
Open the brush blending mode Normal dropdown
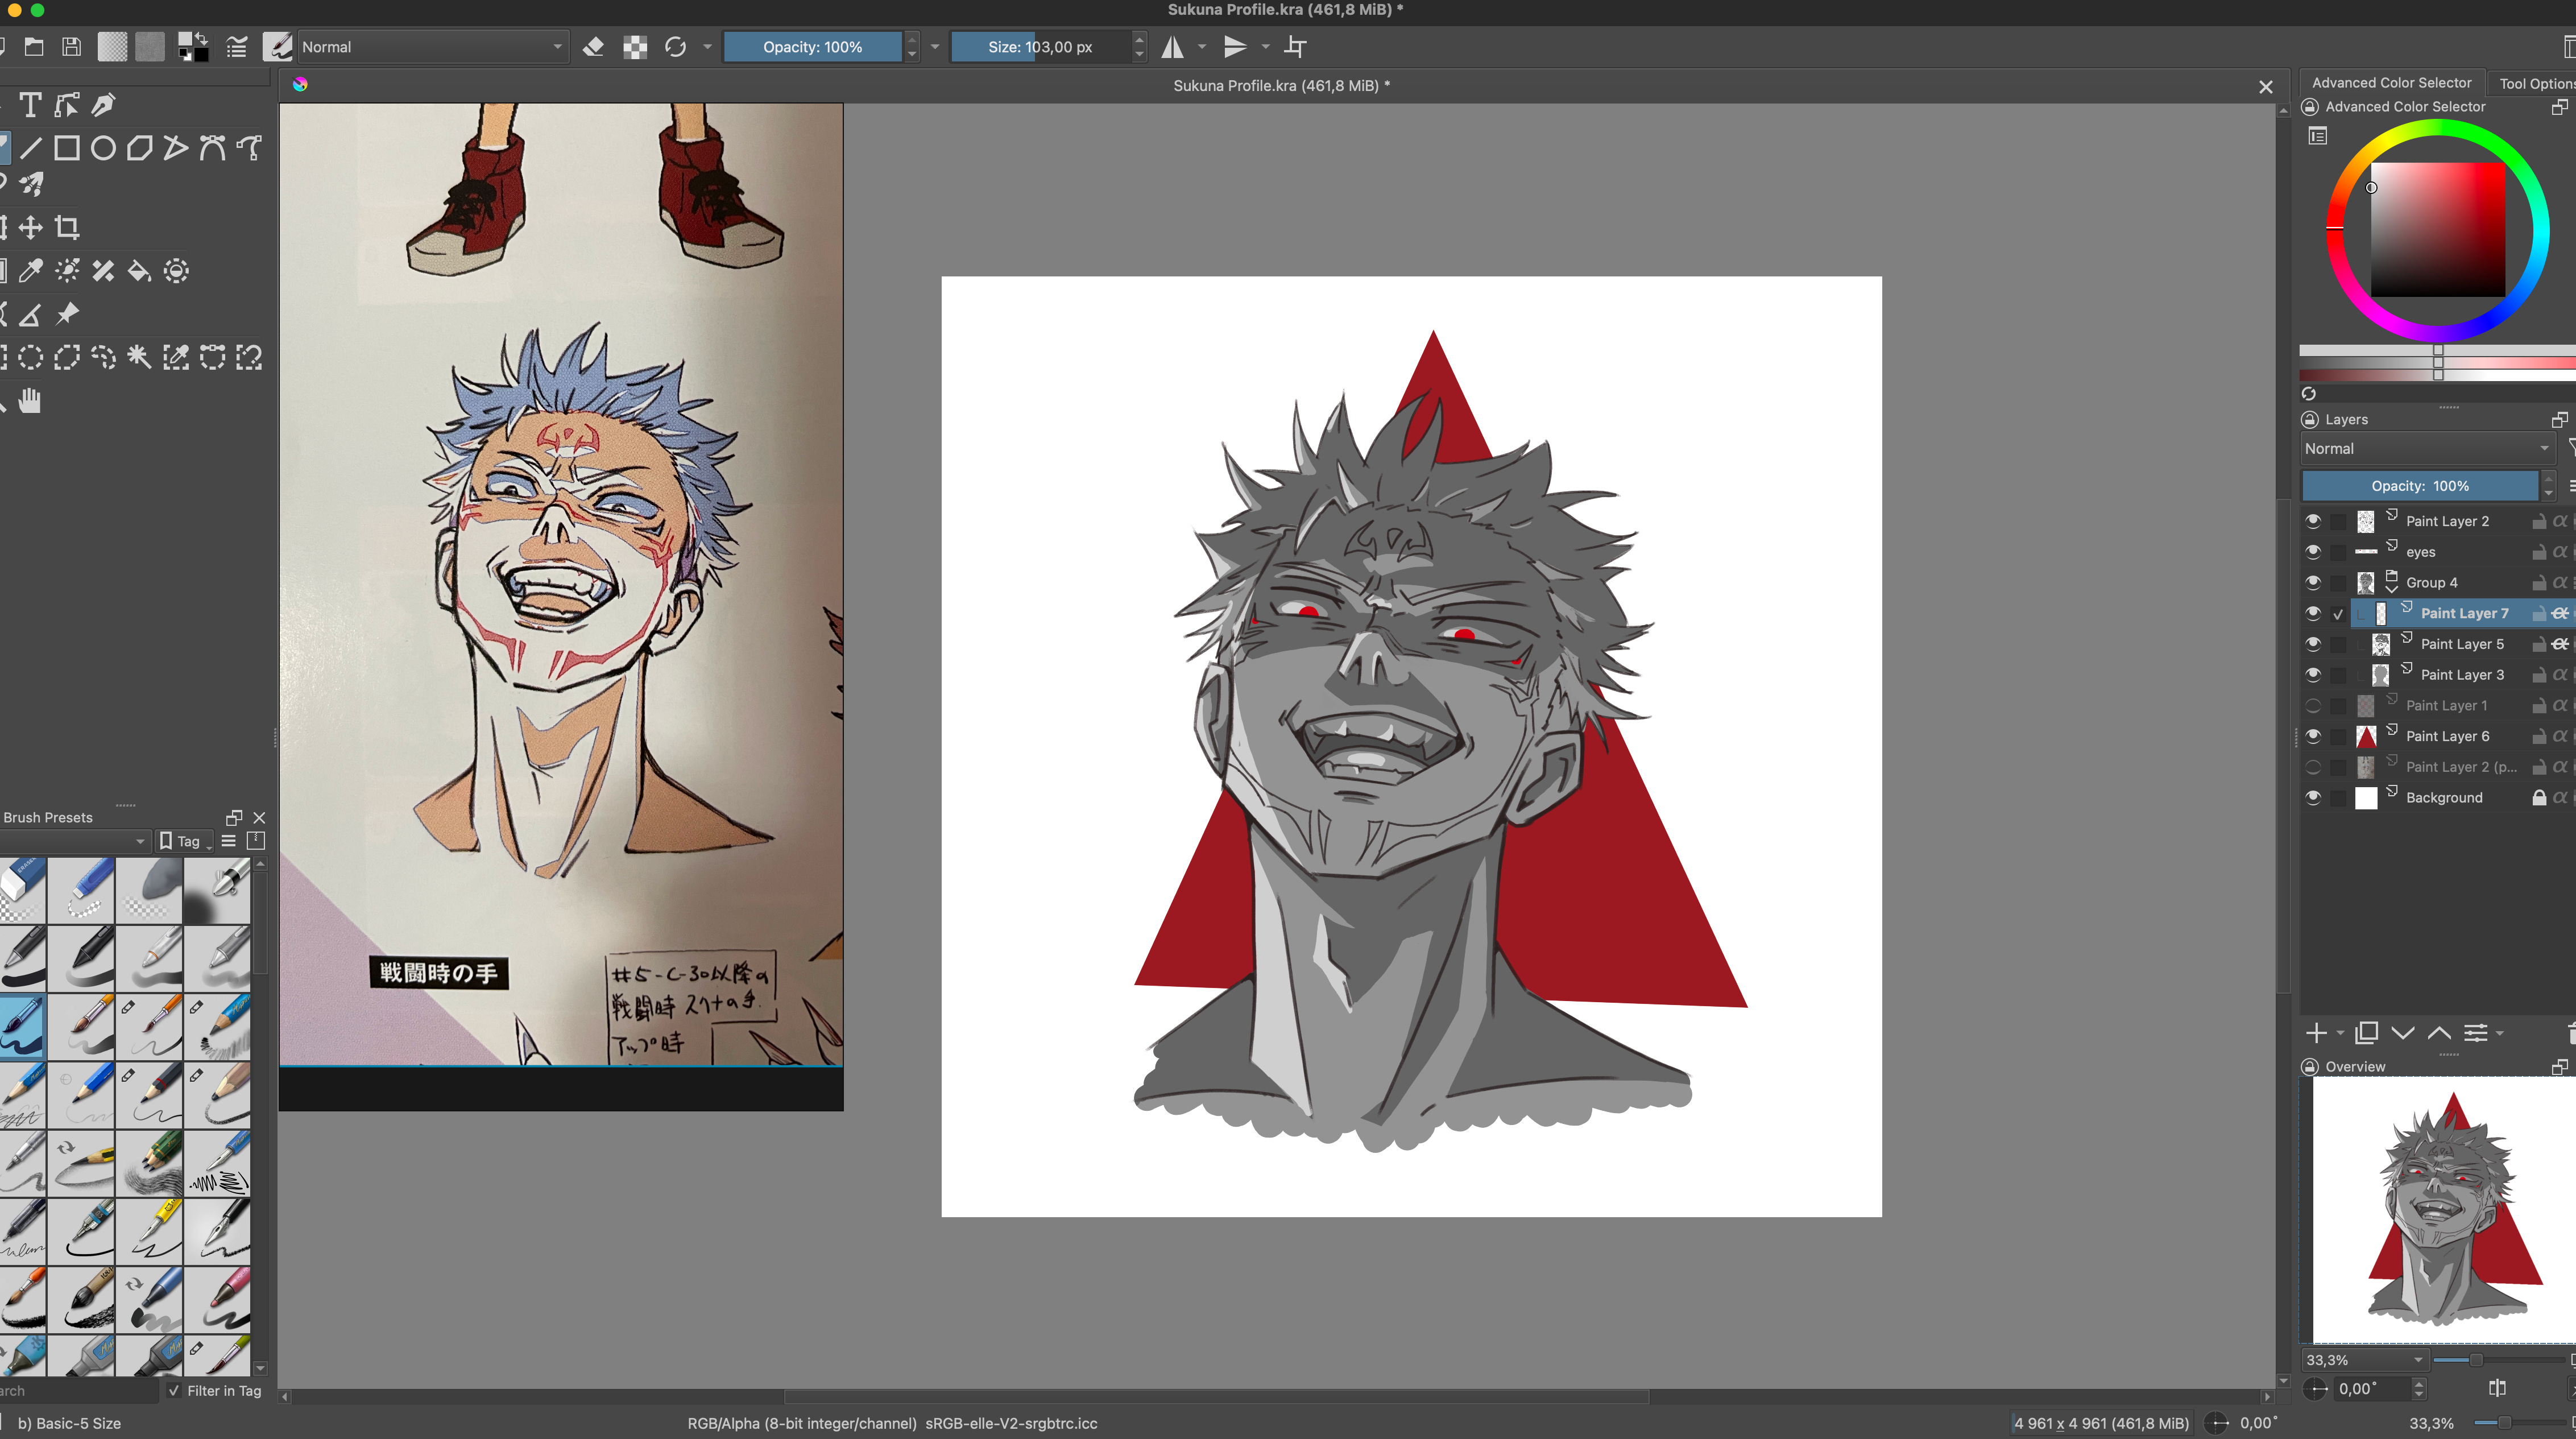433,47
